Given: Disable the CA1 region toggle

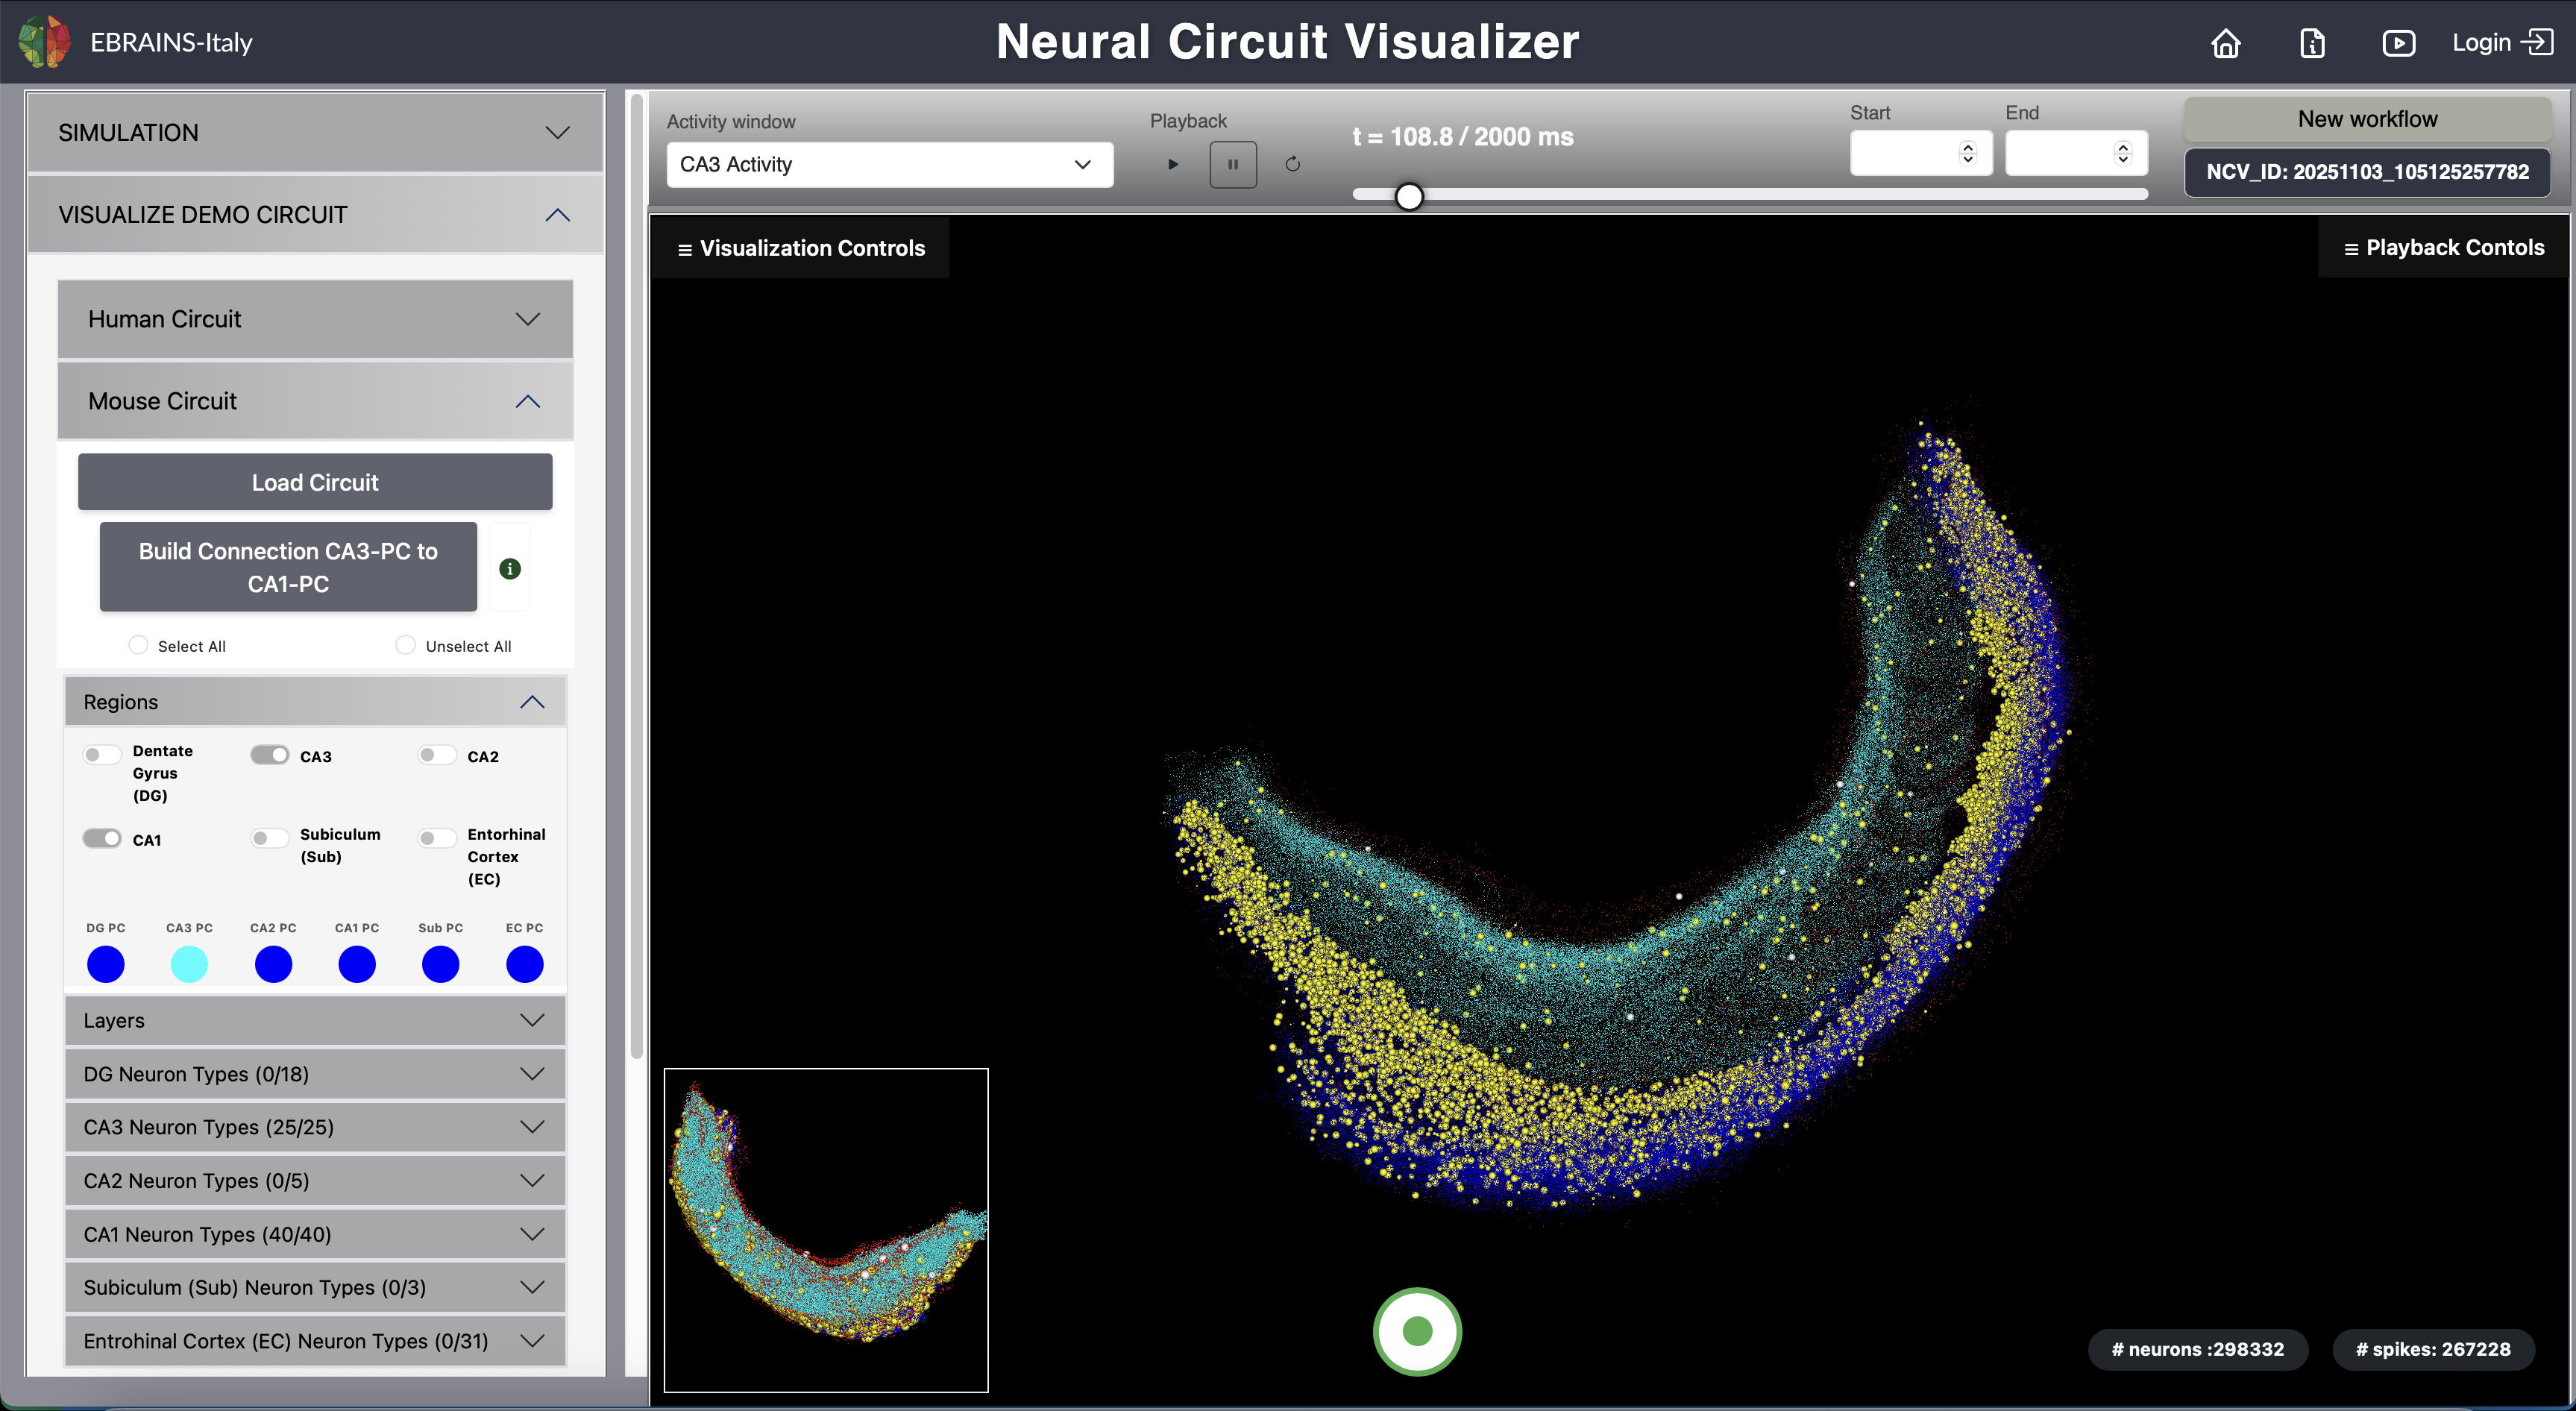Looking at the screenshot, I should [x=101, y=838].
